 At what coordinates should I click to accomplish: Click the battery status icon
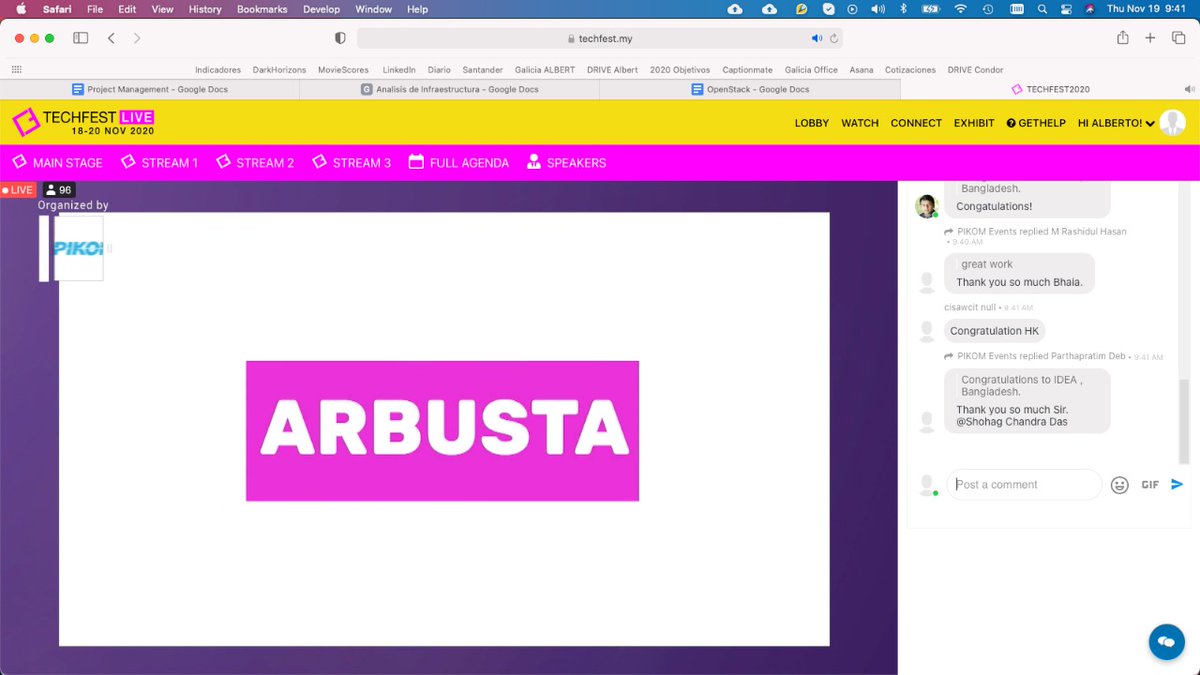pos(929,9)
